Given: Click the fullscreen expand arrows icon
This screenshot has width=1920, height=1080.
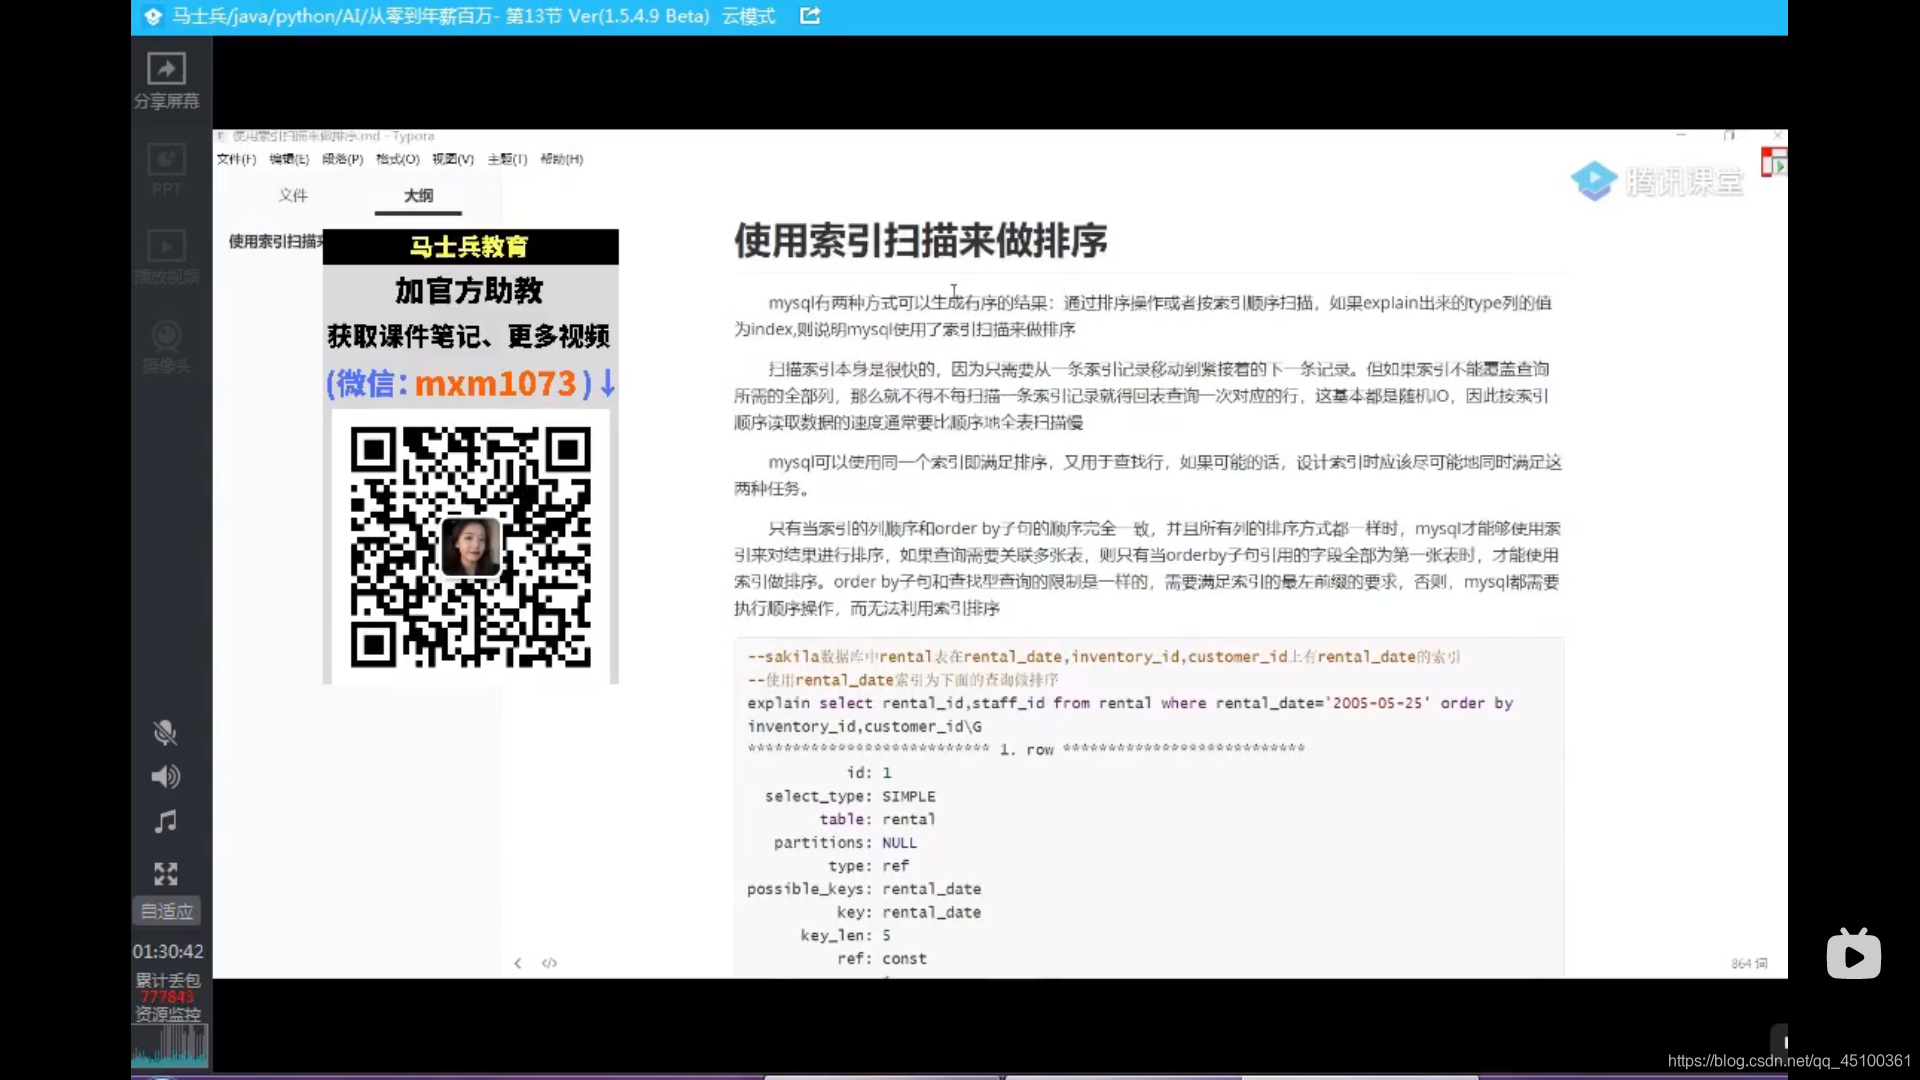Looking at the screenshot, I should [165, 874].
